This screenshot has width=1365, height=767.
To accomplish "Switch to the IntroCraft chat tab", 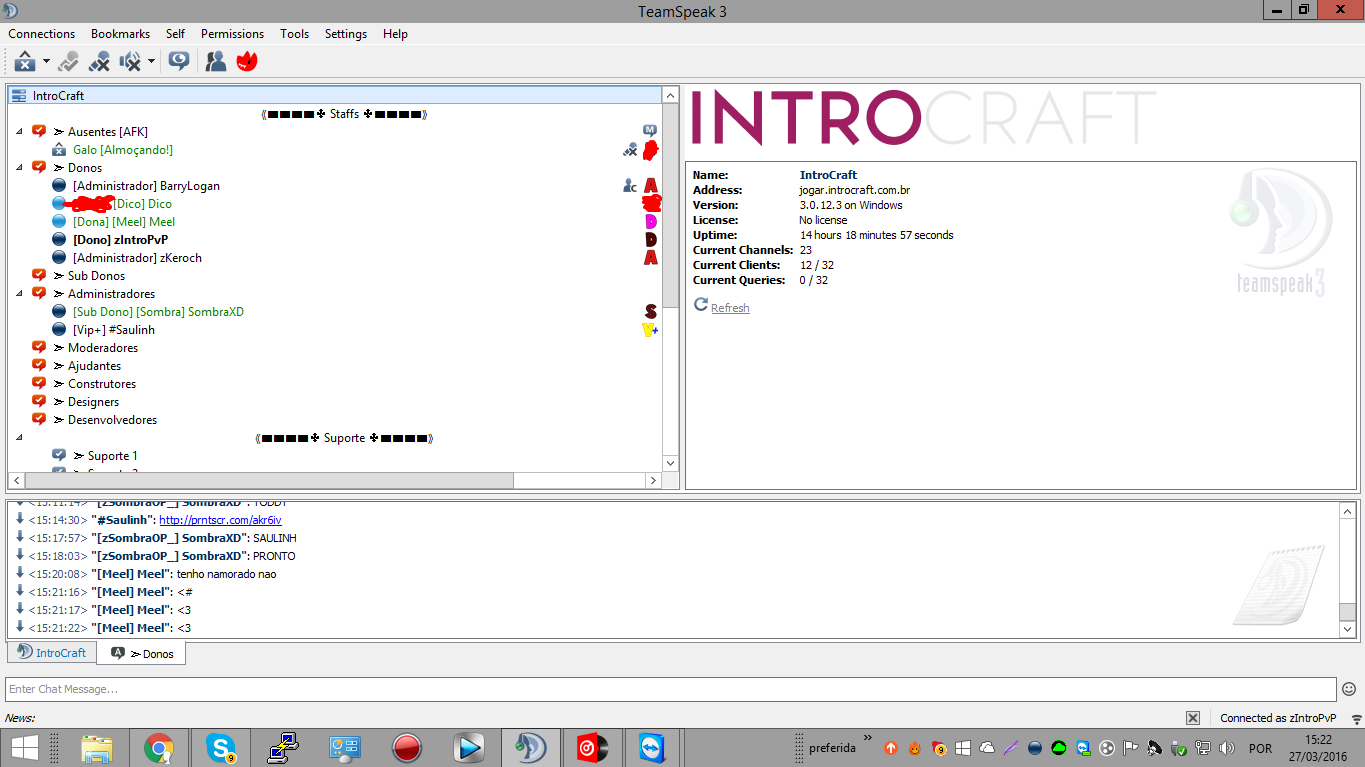I will [52, 653].
